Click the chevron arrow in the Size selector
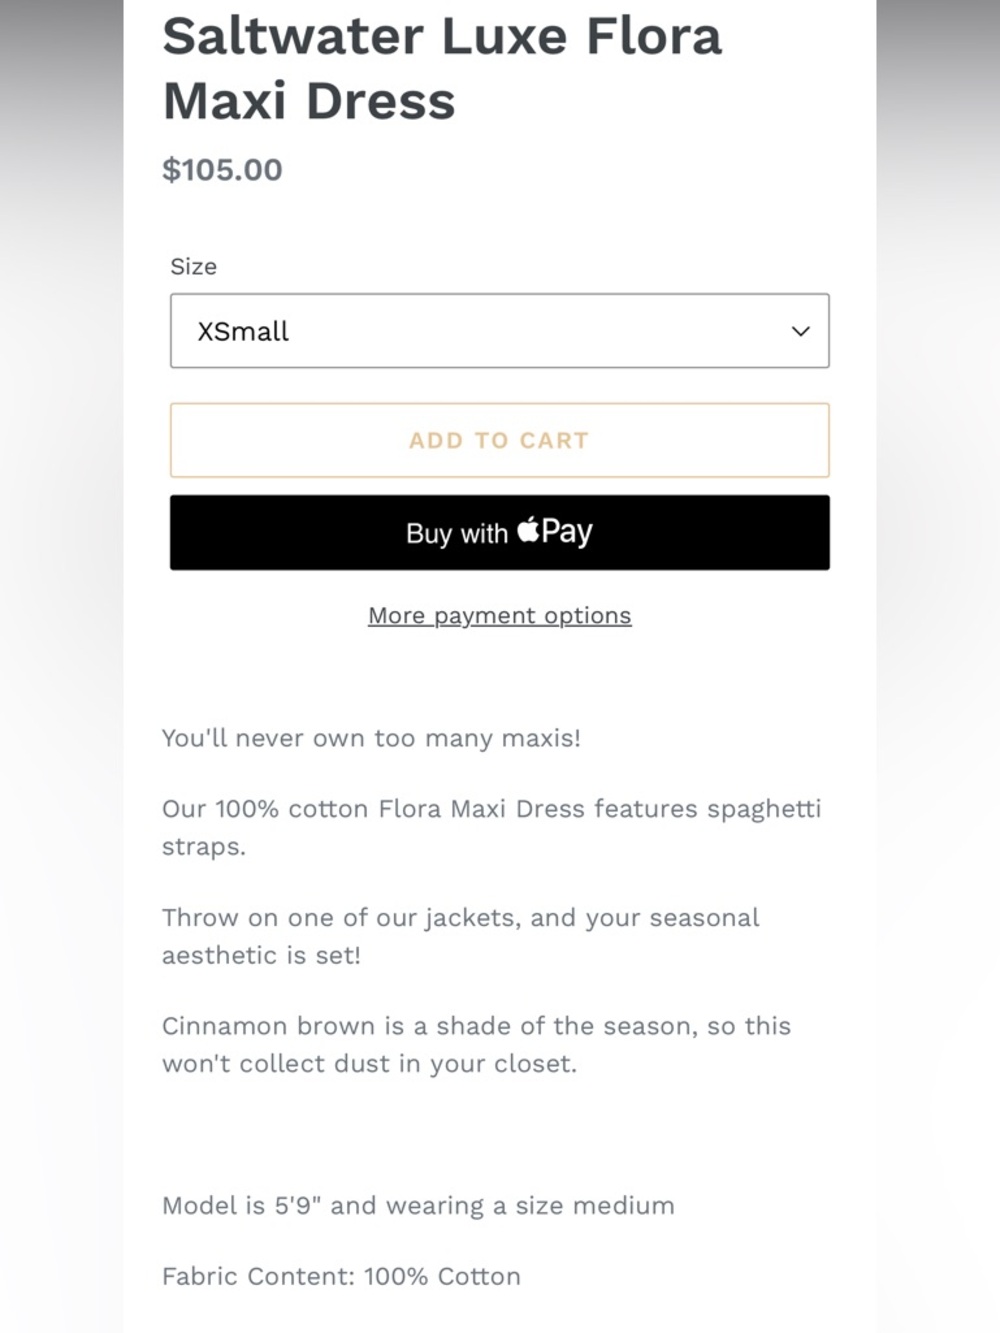 pos(800,331)
